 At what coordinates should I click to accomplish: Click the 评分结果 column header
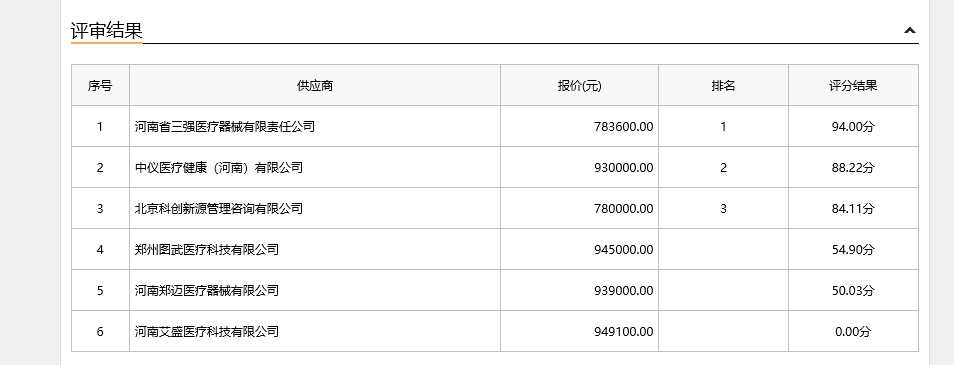(x=853, y=86)
